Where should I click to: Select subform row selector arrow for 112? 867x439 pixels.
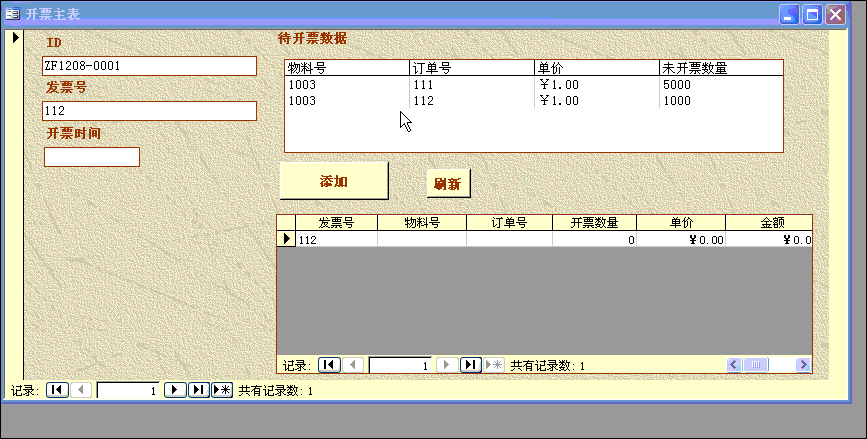286,239
